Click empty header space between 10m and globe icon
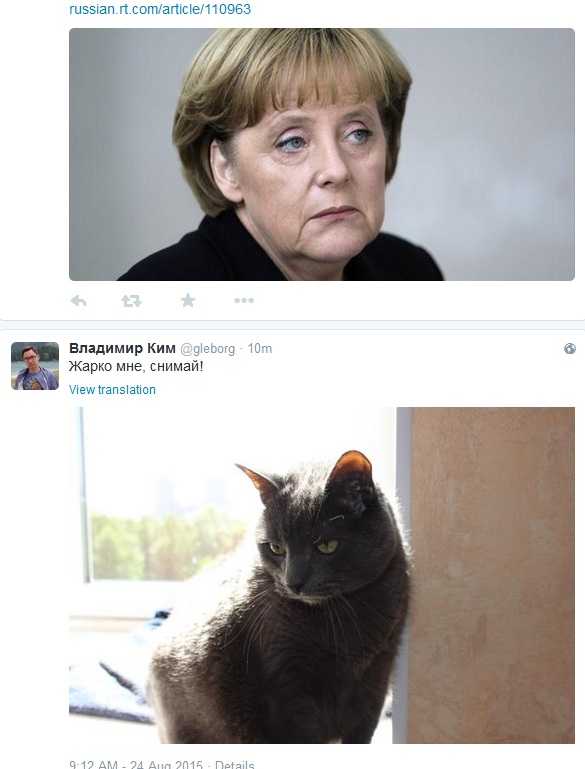Viewport: 585px width, 769px height. click(417, 349)
